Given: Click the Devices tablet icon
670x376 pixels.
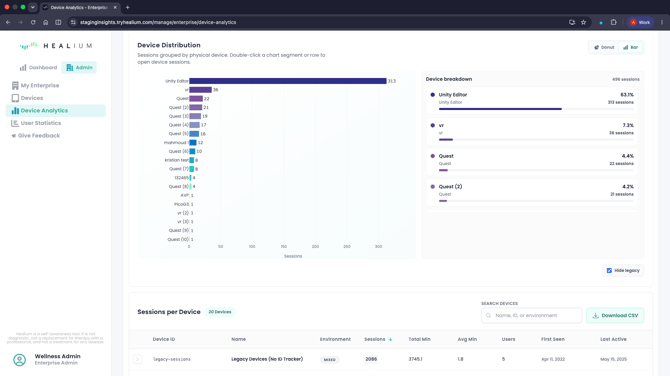Looking at the screenshot, I should (15, 98).
